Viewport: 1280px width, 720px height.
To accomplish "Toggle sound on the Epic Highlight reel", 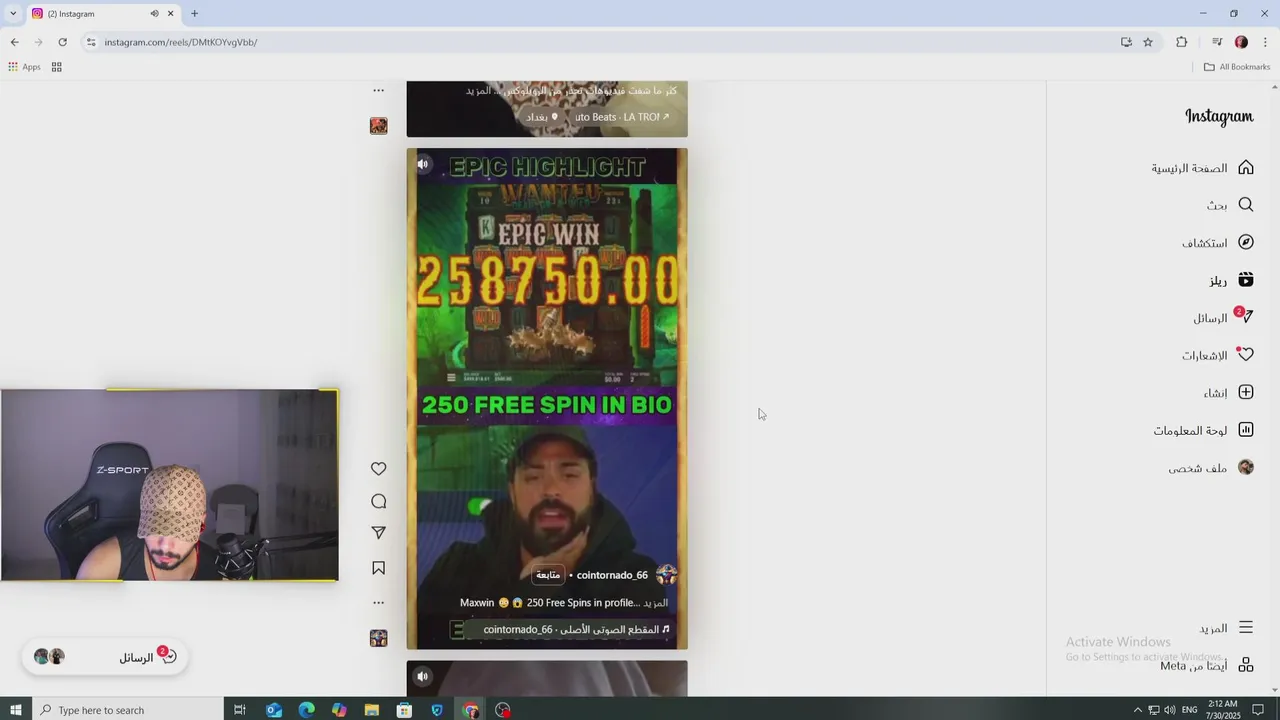I will tap(423, 164).
